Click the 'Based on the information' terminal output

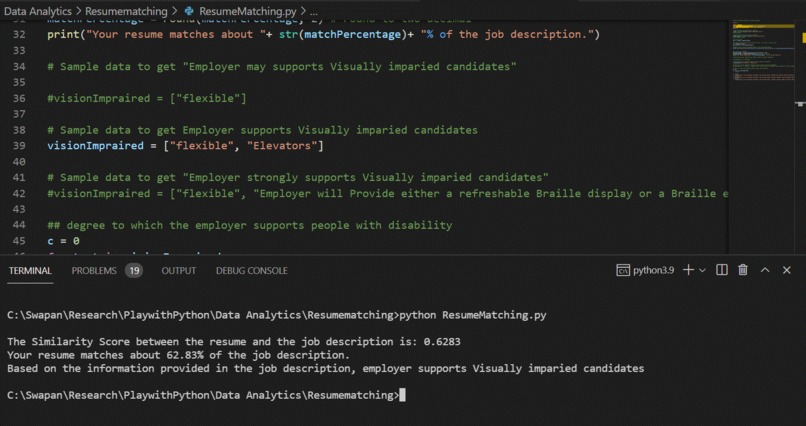[325, 368]
